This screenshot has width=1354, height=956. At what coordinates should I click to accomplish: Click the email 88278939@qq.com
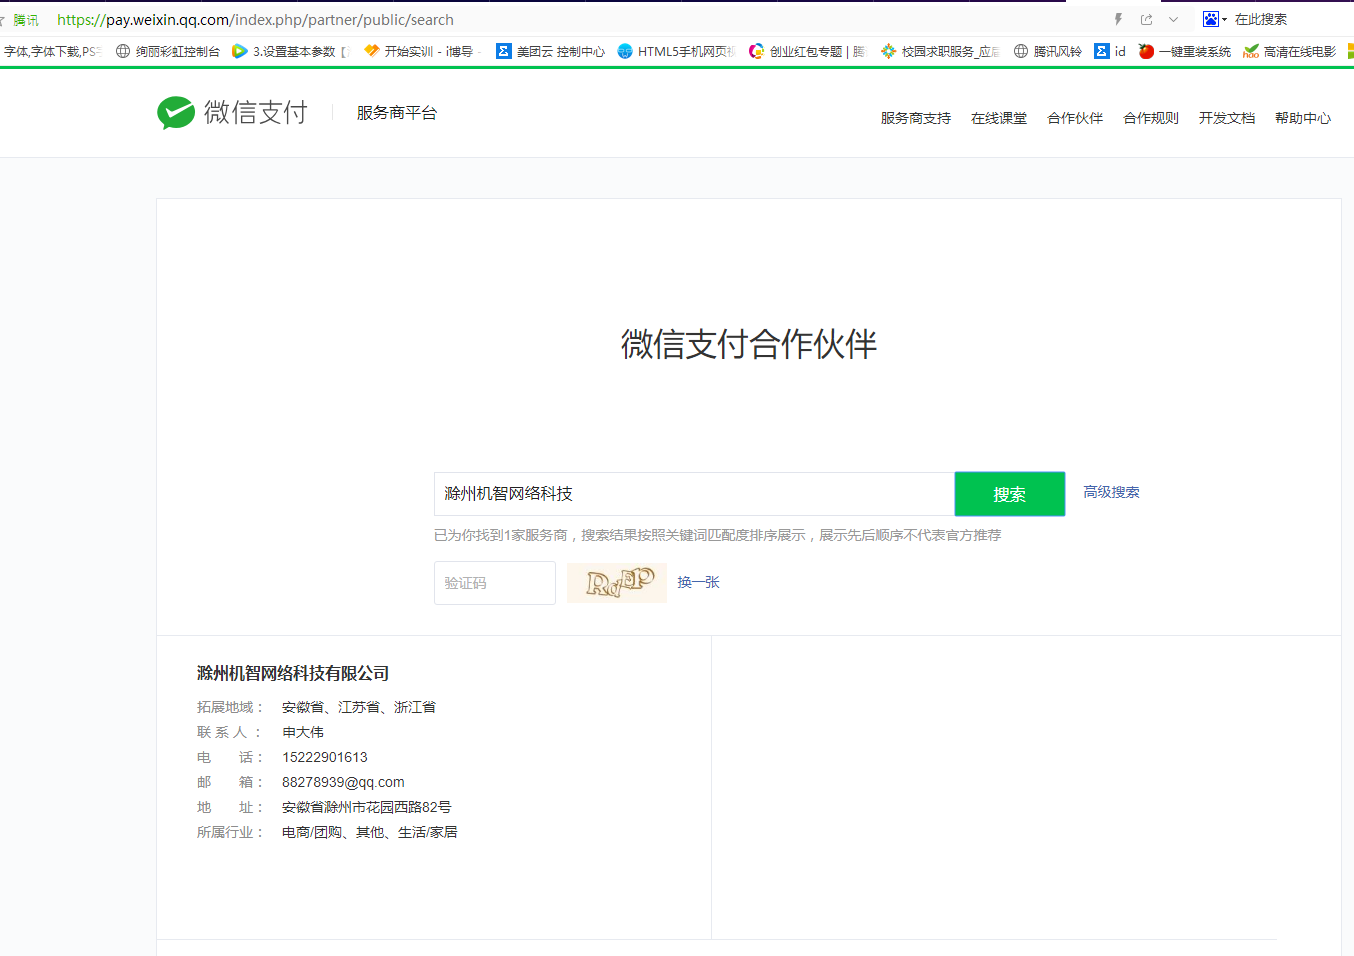(343, 782)
